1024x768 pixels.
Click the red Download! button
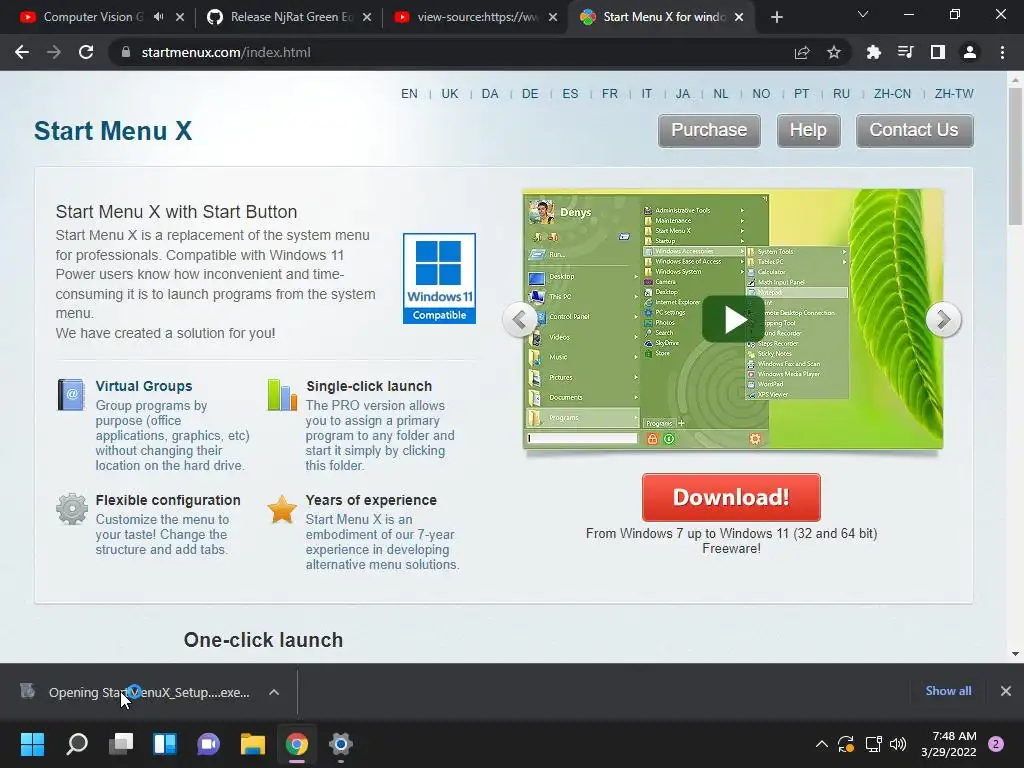[x=731, y=497]
